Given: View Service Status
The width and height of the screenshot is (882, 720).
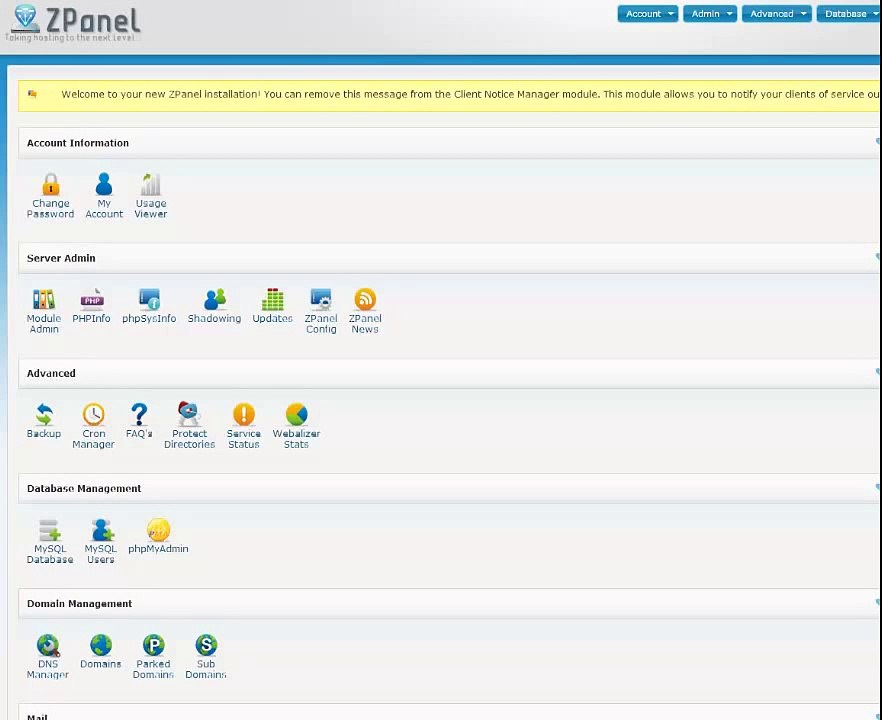Looking at the screenshot, I should 244,426.
